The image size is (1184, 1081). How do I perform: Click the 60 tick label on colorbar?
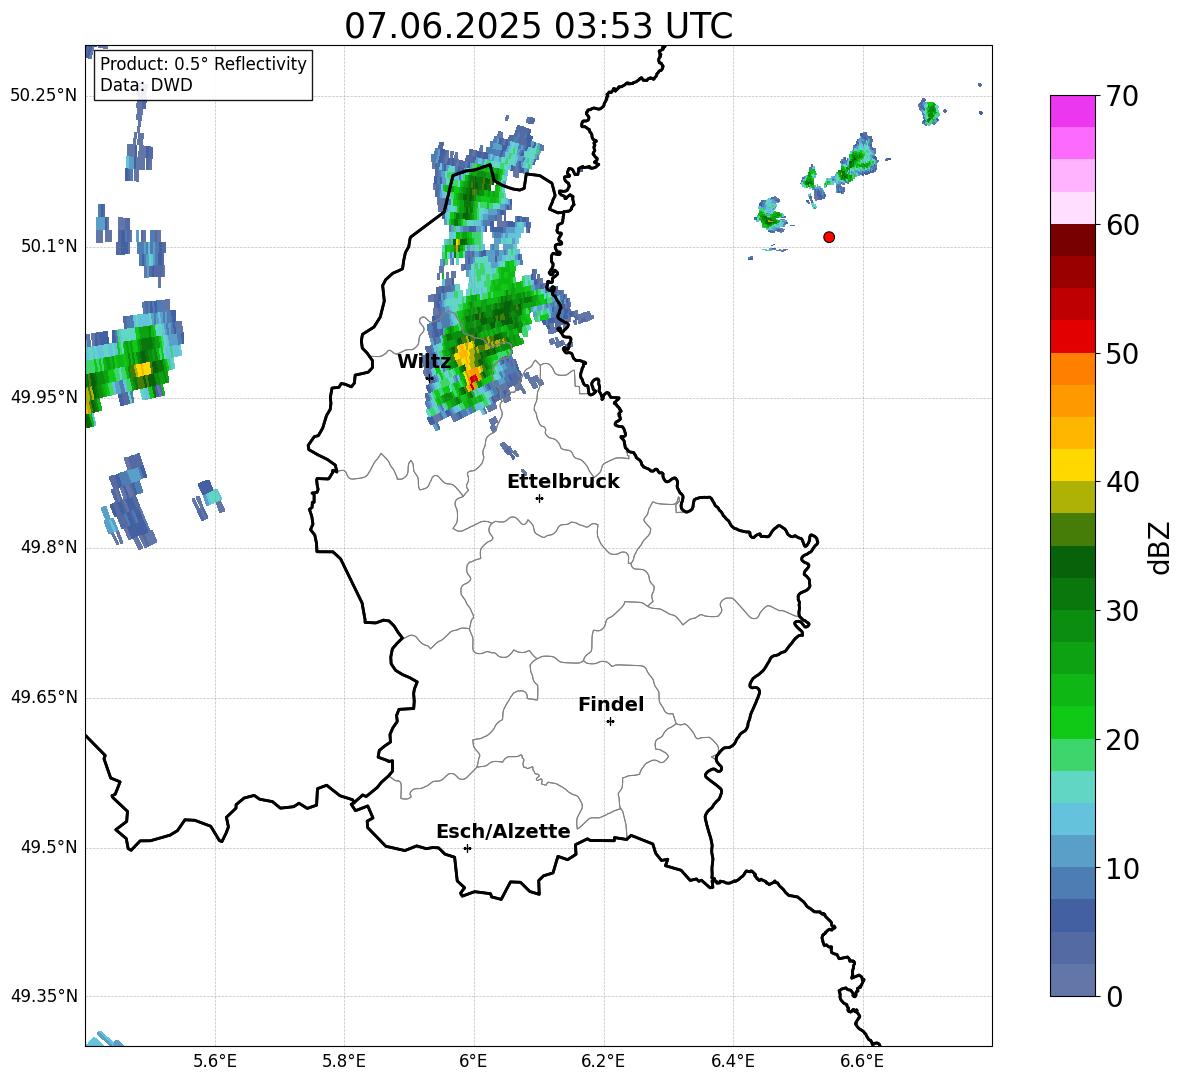1121,225
